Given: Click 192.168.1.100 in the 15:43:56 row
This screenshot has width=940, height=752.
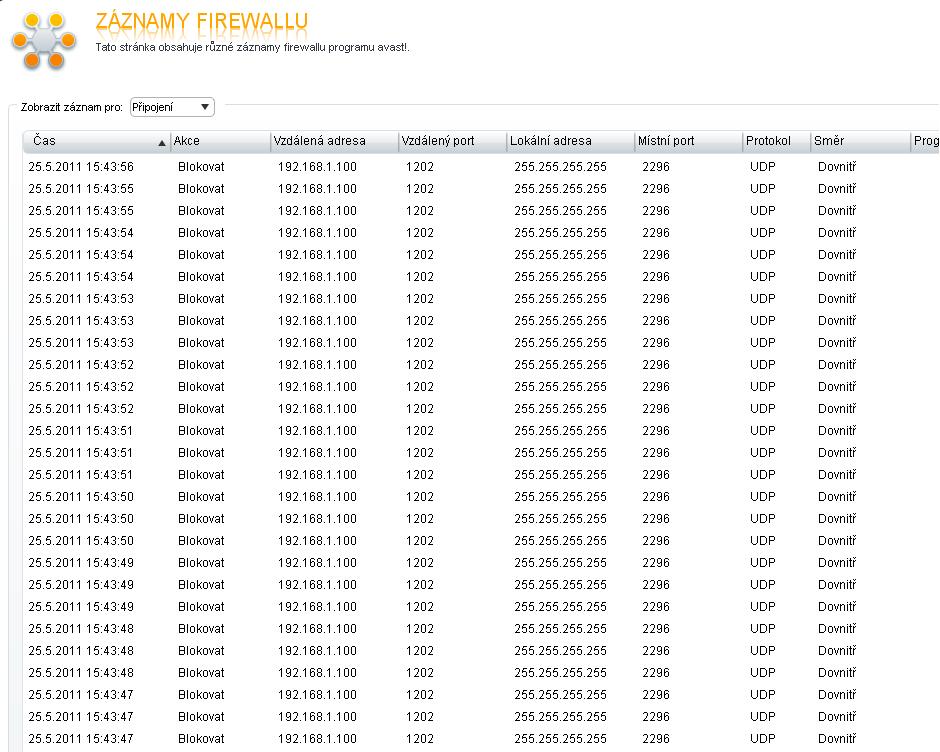Looking at the screenshot, I should pos(317,167).
